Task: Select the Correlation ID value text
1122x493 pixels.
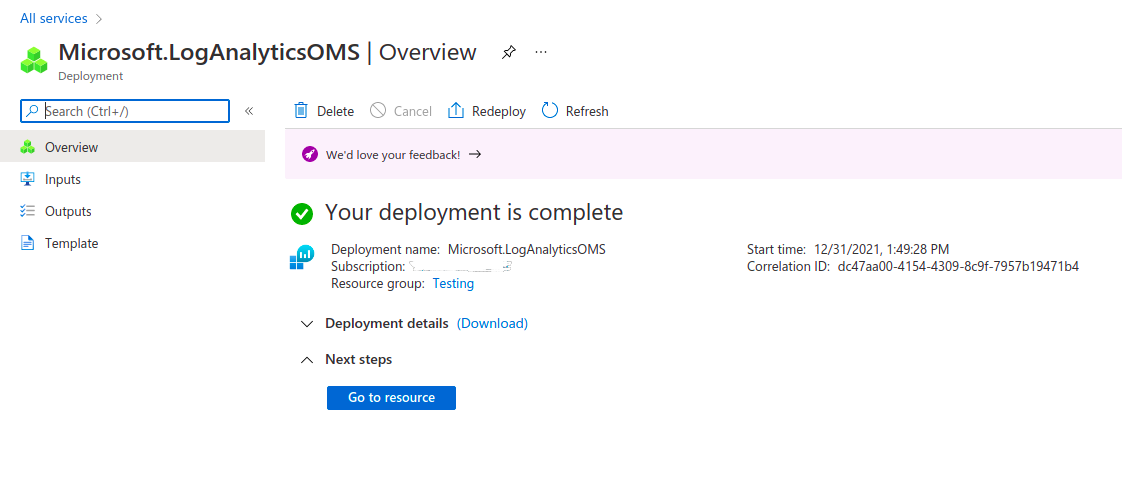Action: pos(958,266)
